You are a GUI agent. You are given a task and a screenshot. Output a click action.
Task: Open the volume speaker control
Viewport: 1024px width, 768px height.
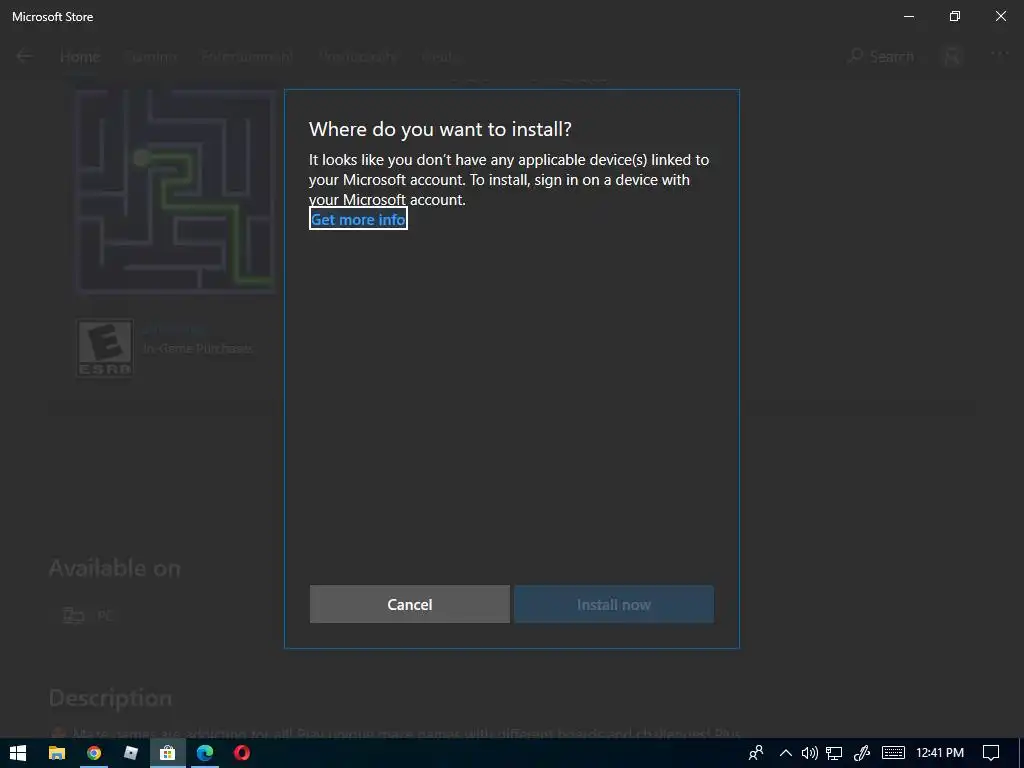(809, 753)
